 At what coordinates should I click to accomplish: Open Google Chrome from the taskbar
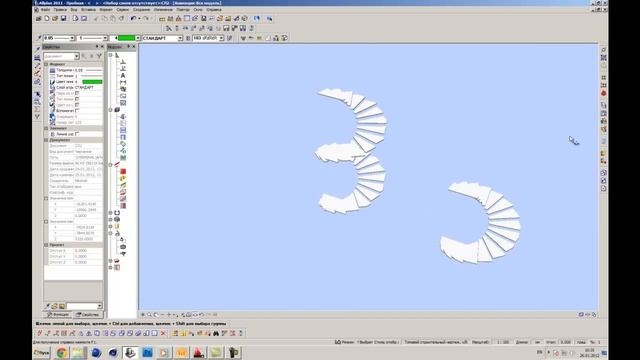click(62, 353)
